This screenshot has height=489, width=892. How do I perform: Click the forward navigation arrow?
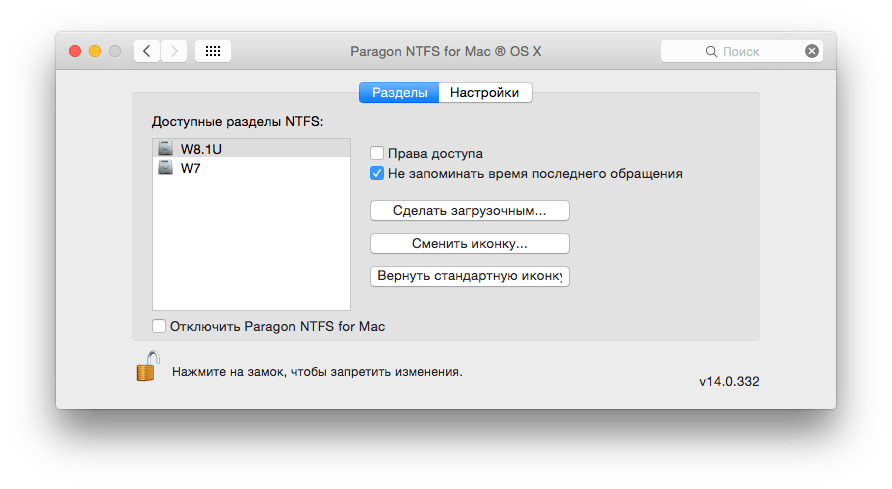click(x=174, y=50)
